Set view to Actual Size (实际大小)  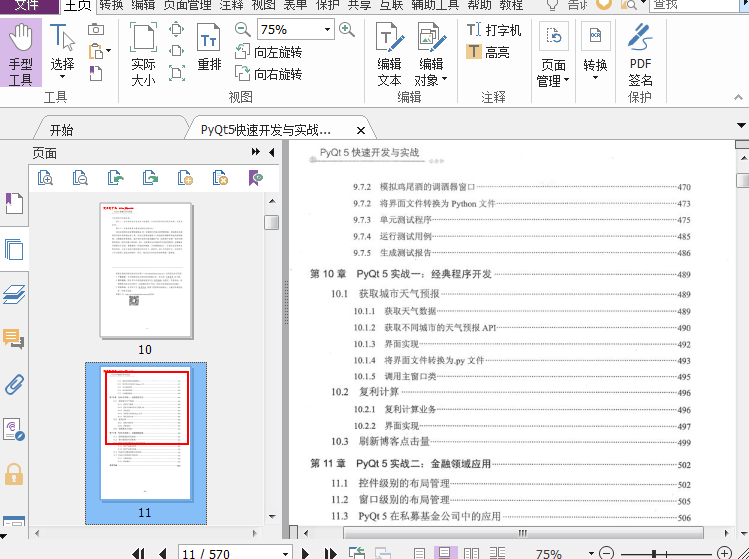[x=143, y=54]
